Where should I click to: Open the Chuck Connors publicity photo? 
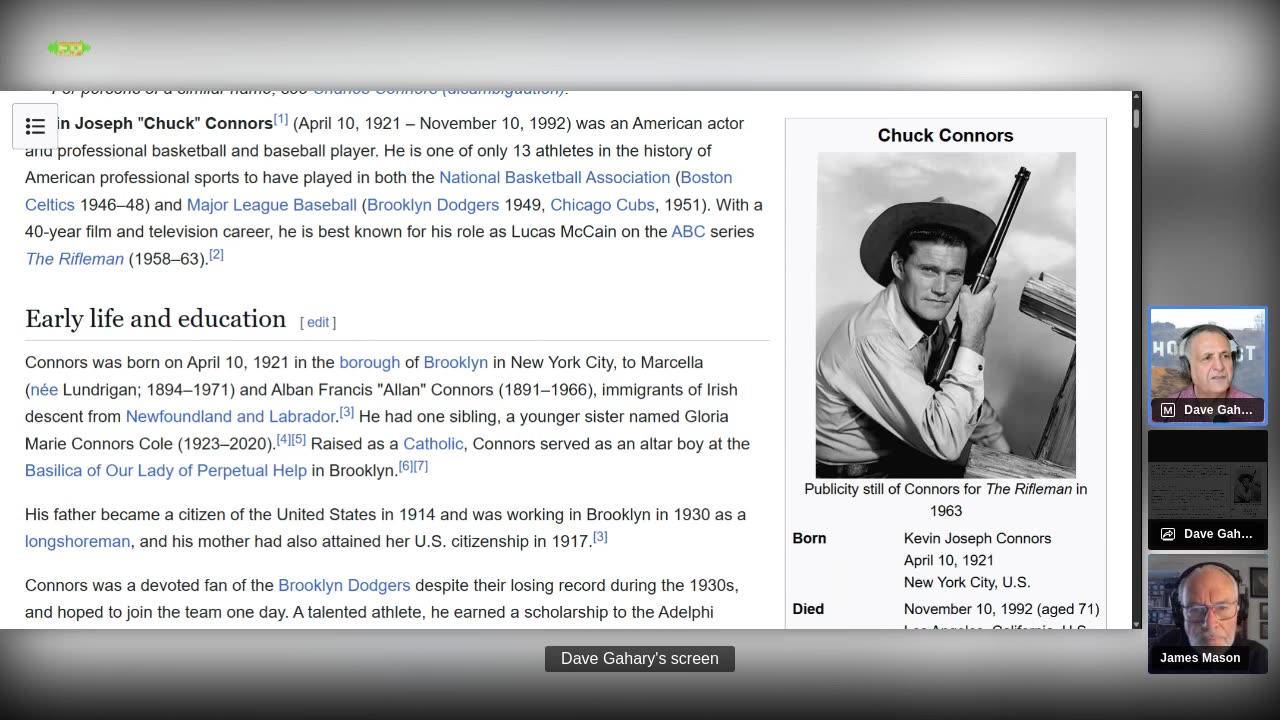(946, 315)
